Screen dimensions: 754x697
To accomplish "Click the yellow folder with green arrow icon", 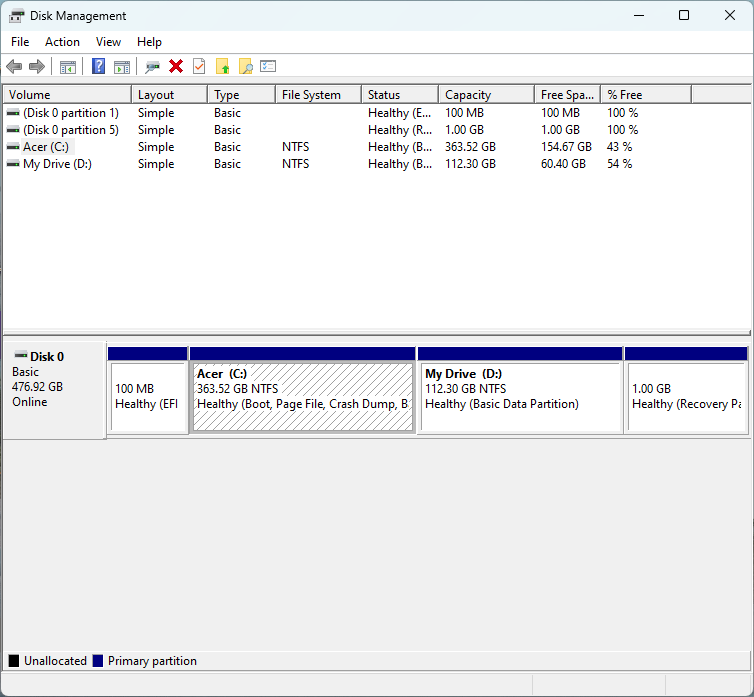I will pyautogui.click(x=222, y=66).
